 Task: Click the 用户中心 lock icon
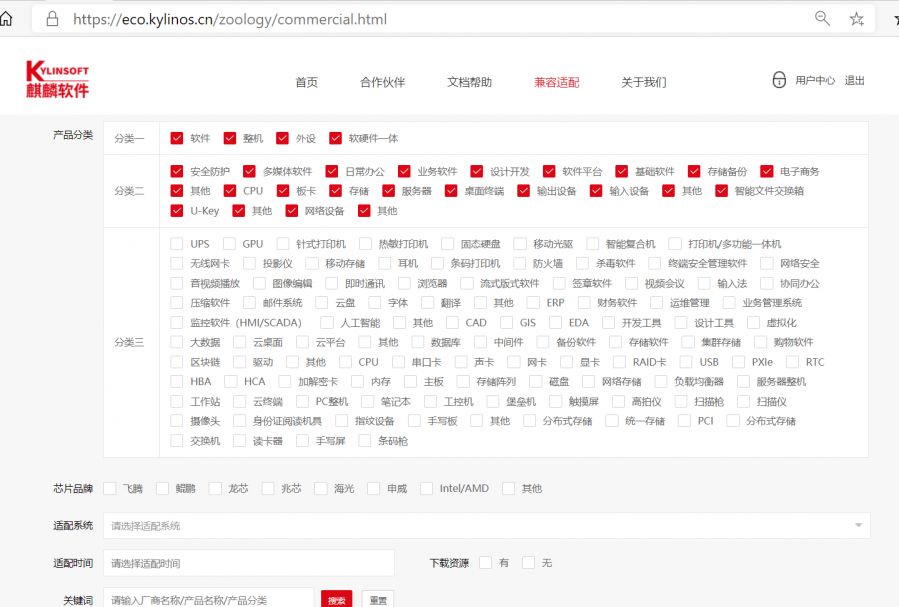point(779,80)
